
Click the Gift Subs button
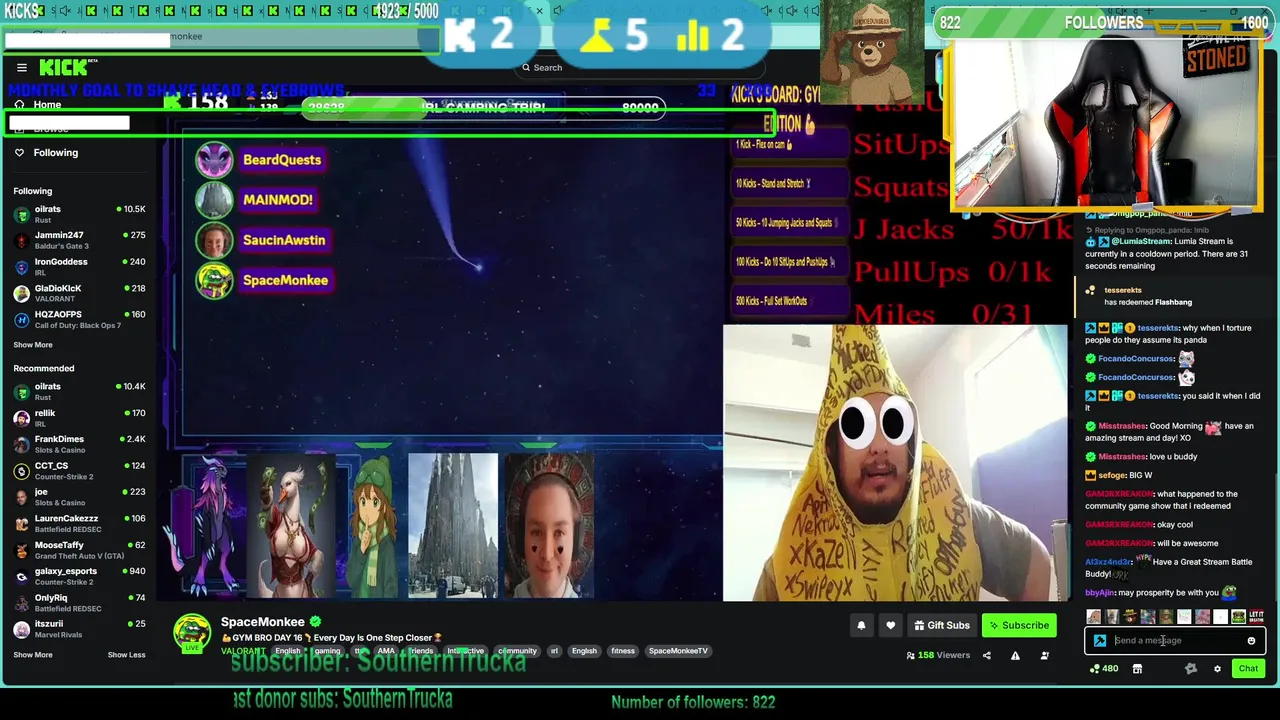(x=942, y=626)
